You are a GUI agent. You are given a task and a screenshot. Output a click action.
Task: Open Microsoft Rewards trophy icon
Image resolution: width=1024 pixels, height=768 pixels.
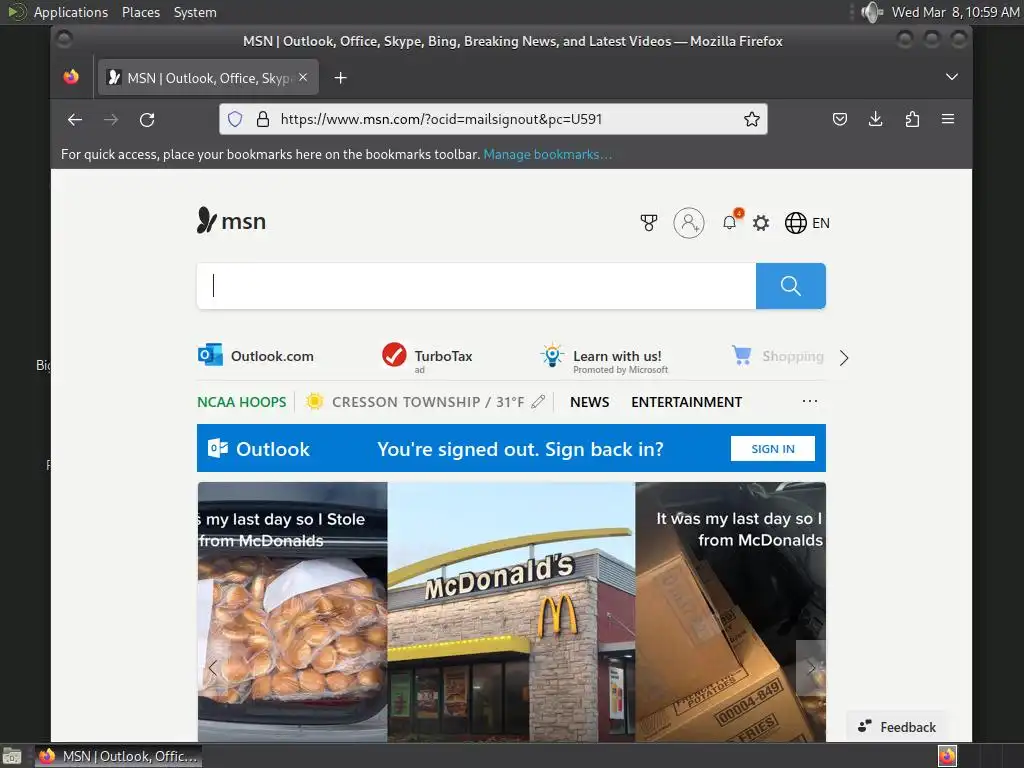pyautogui.click(x=648, y=223)
